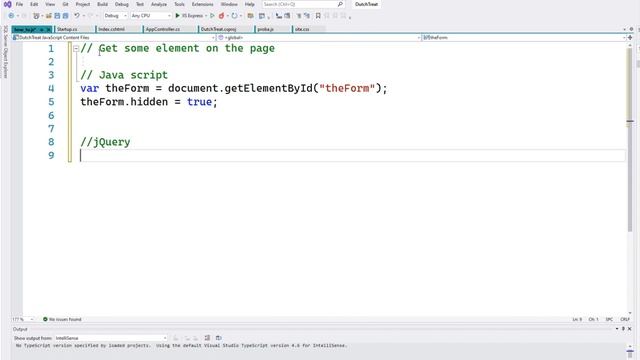This screenshot has height=360, width=640.
Task: Pin the Output panel
Action: tap(623, 329)
